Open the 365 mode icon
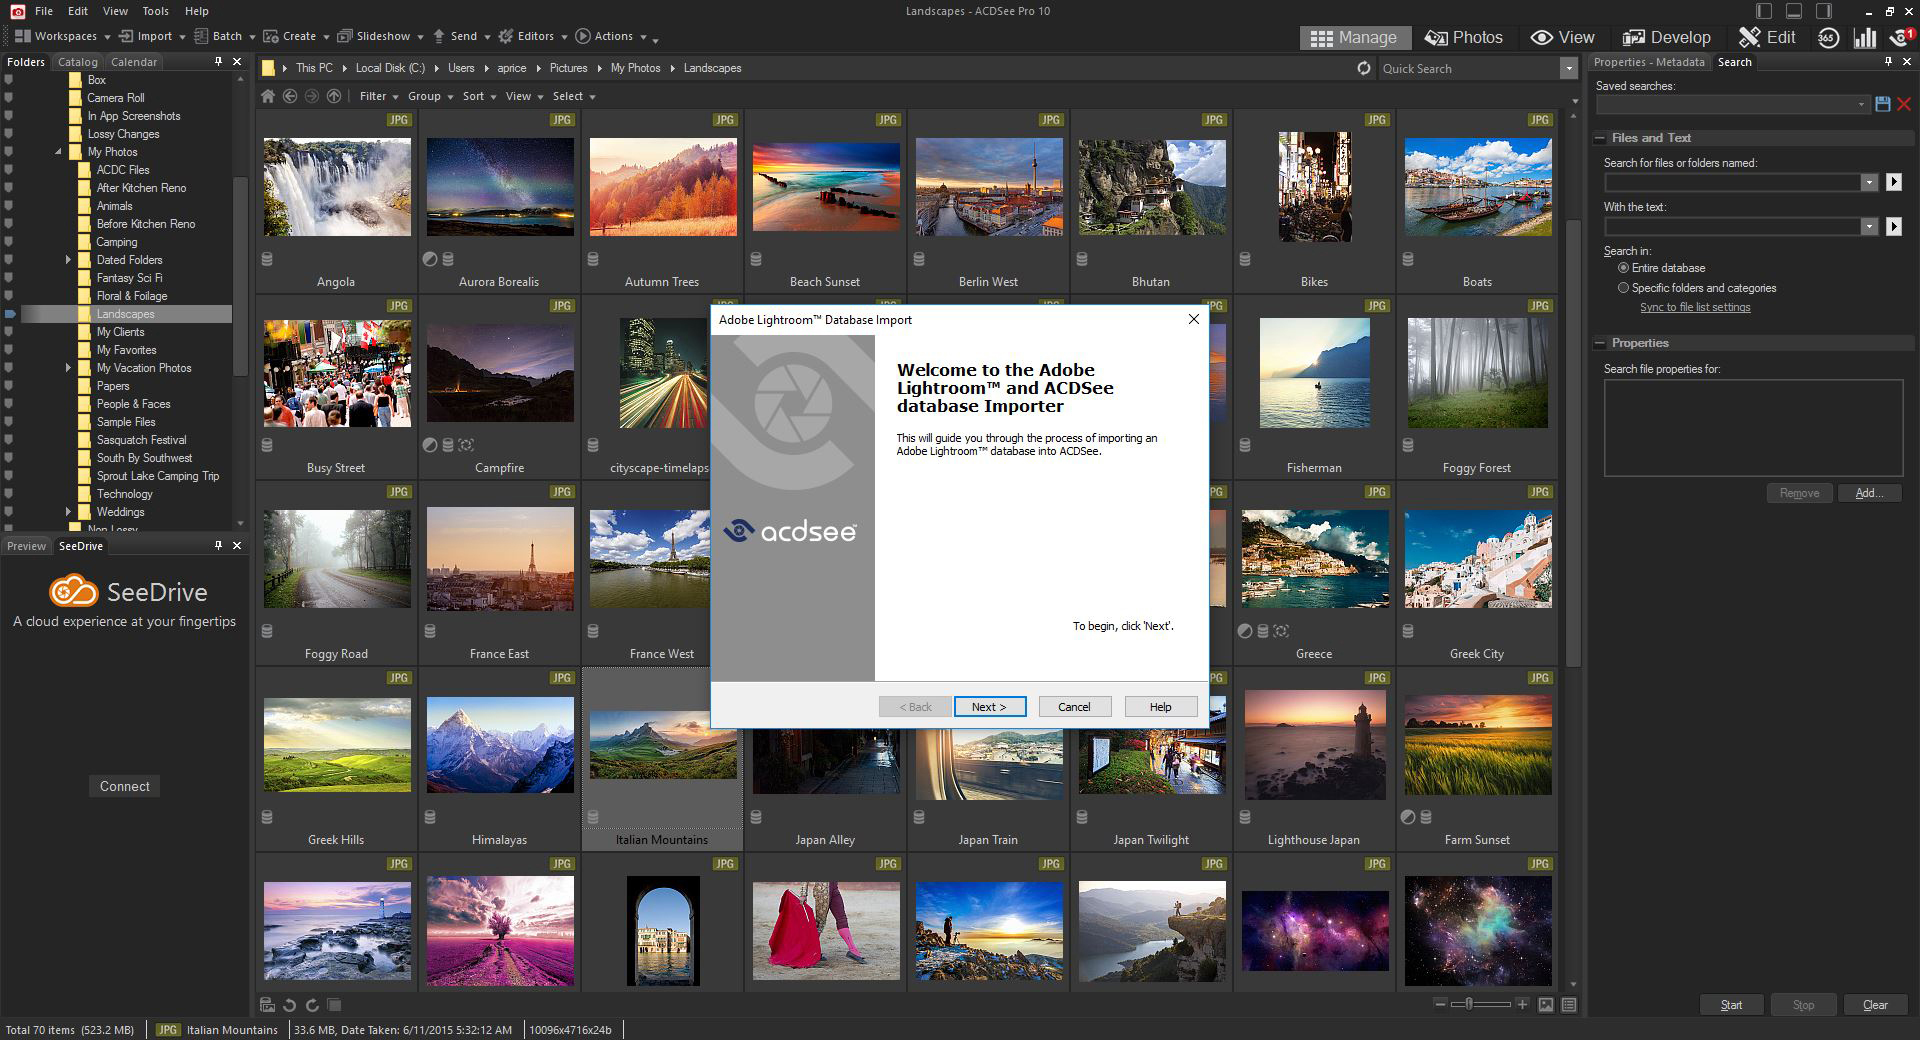Image resolution: width=1920 pixels, height=1040 pixels. pos(1828,38)
